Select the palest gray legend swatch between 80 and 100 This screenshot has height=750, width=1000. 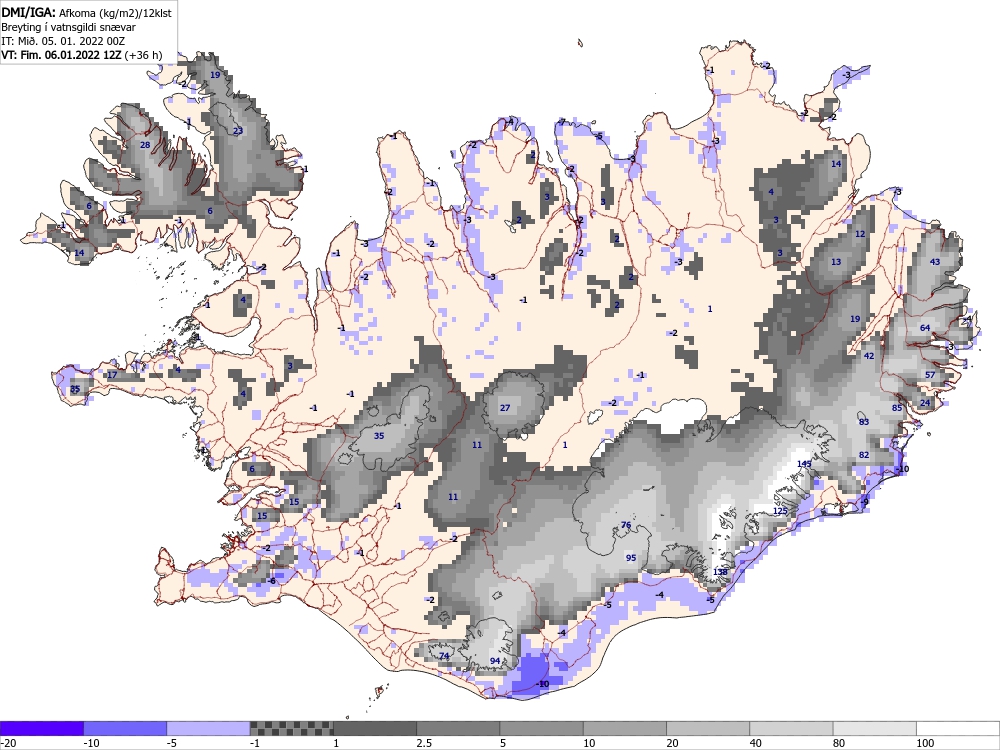point(875,728)
